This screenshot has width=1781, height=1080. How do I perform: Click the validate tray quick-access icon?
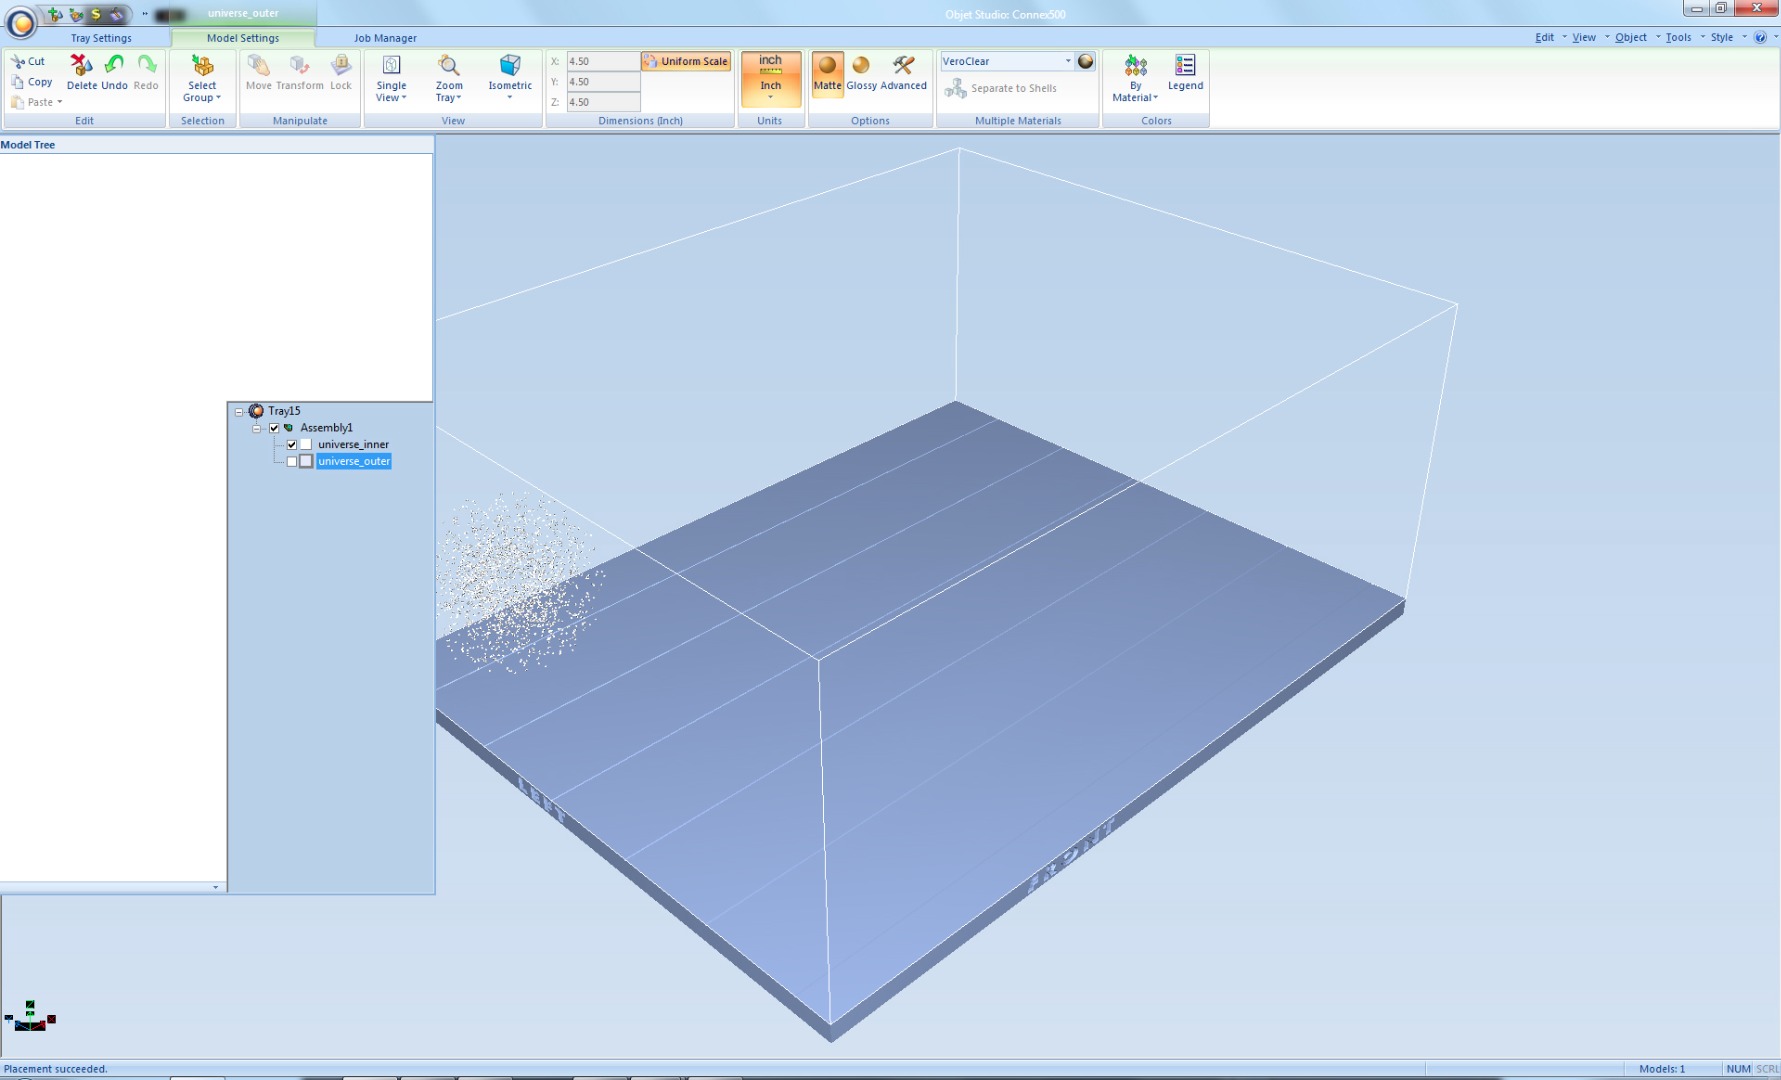[75, 14]
